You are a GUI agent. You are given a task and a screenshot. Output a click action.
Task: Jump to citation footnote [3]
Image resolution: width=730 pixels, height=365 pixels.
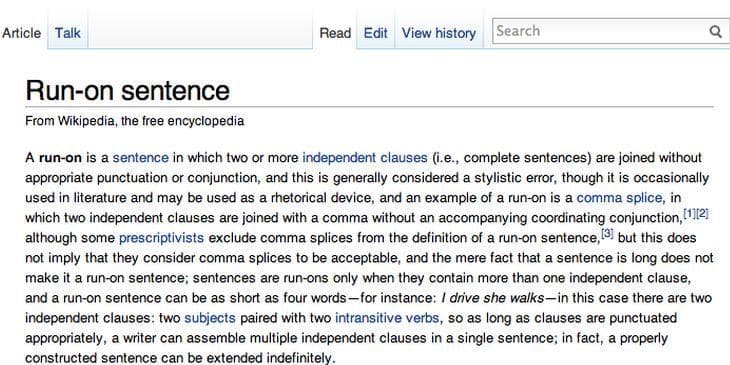tap(608, 234)
